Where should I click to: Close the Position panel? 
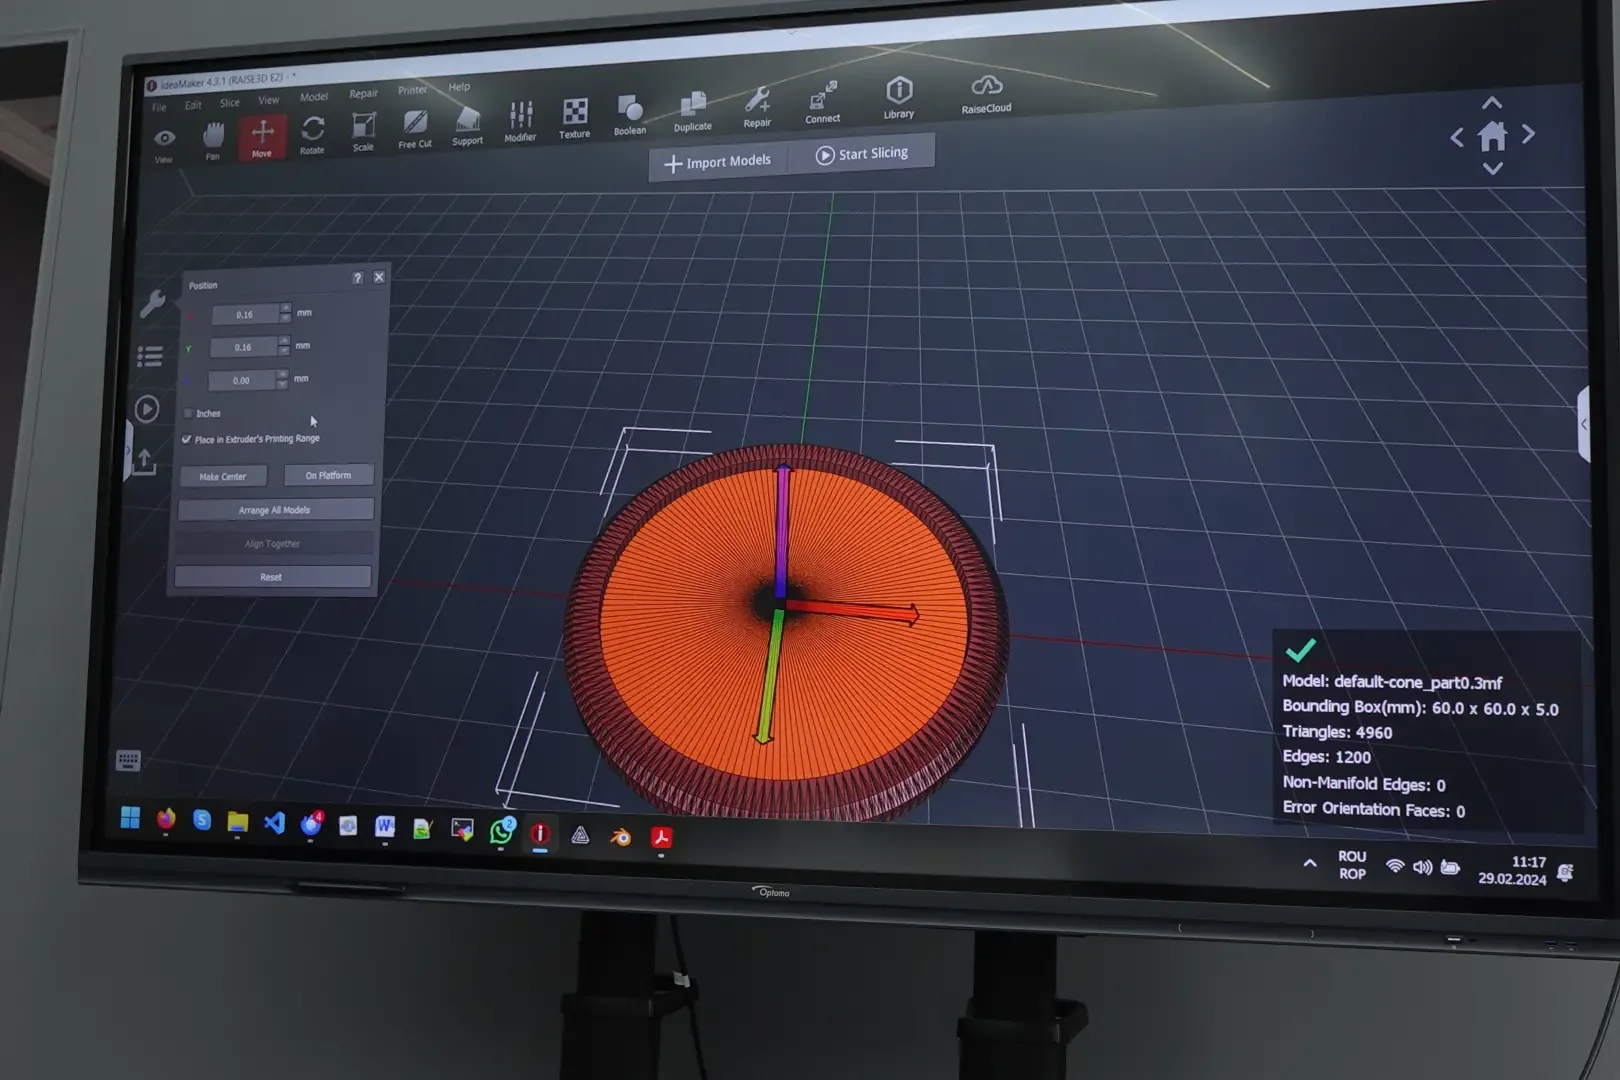(x=379, y=277)
